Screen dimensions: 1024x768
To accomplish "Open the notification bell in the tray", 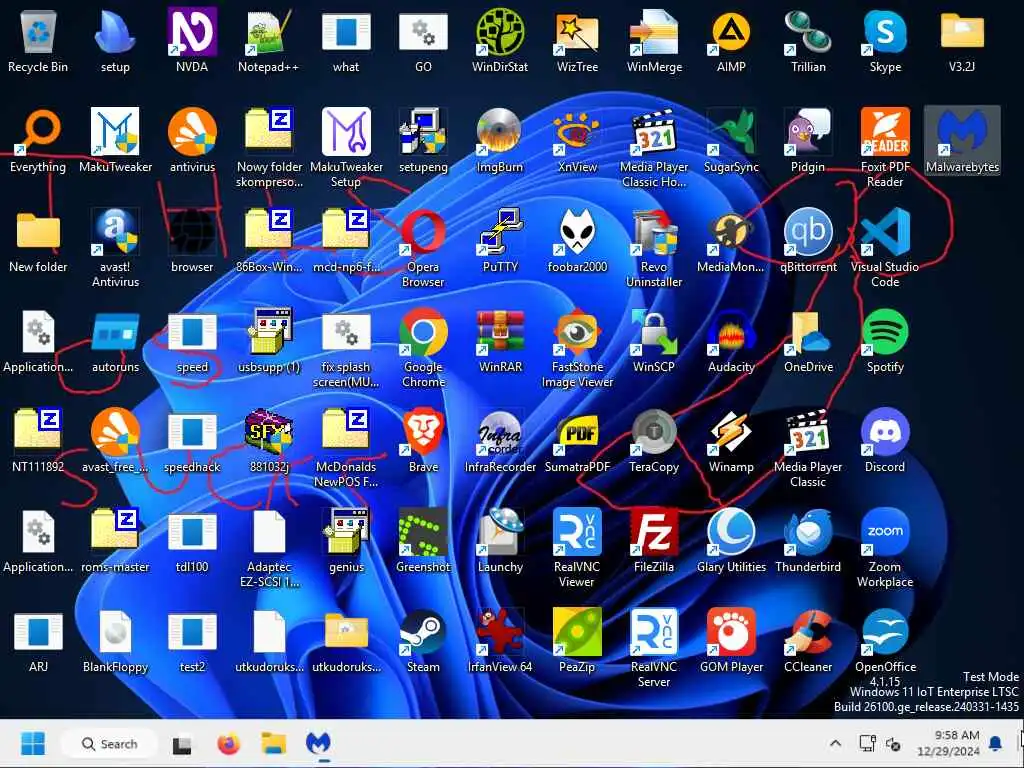I will coord(995,743).
